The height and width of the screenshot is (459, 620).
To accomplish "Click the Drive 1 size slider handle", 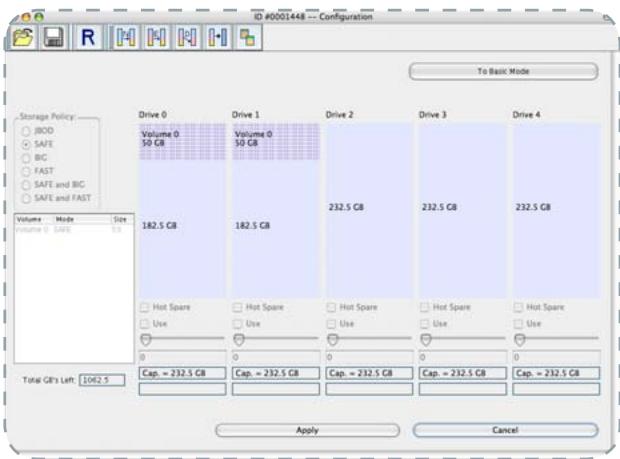I will coord(239,339).
